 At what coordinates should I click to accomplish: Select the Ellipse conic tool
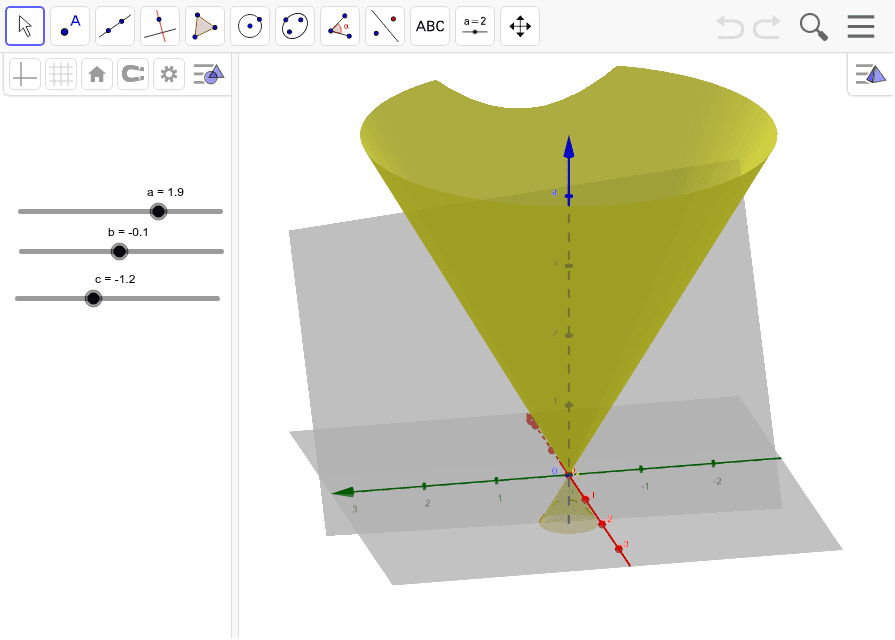coord(295,26)
